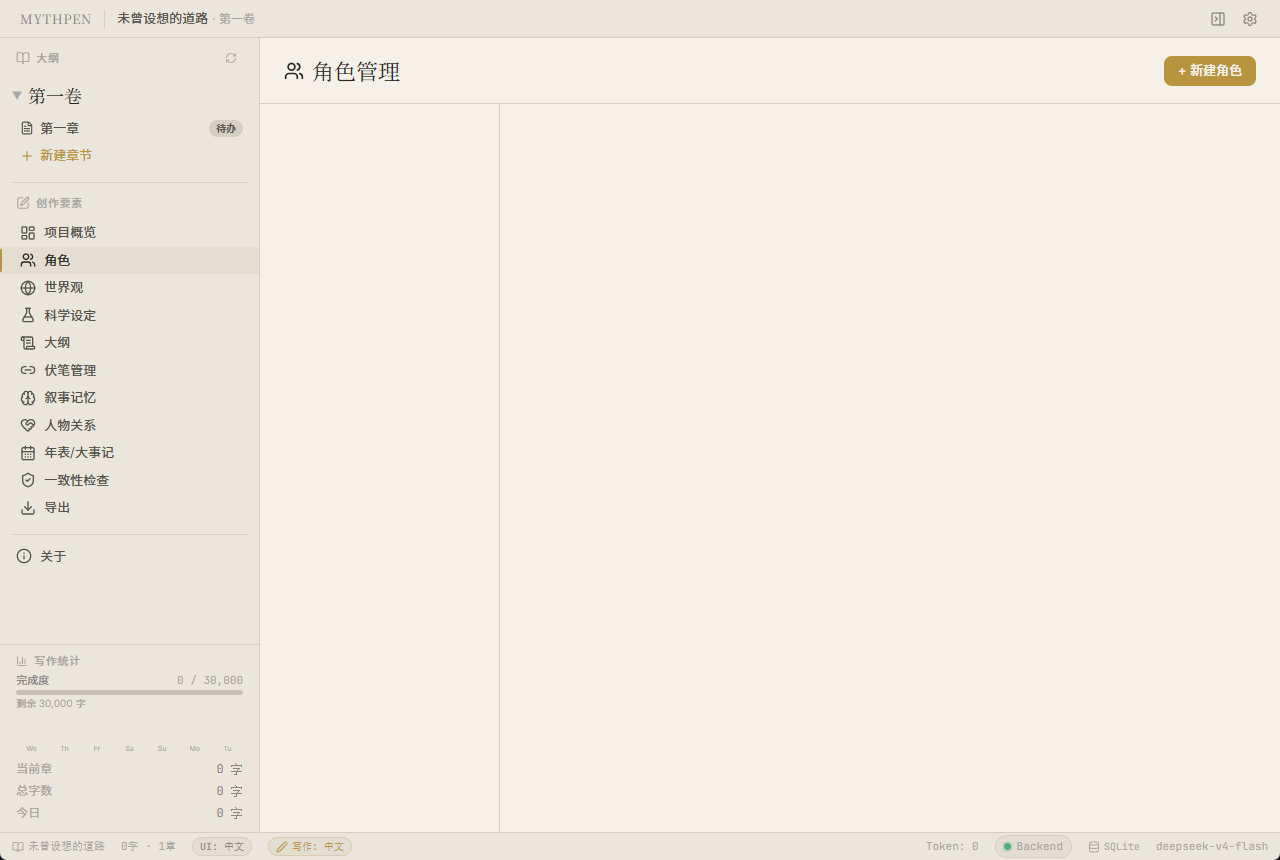Open 科学设定 flask icon
Screen dimensions: 1280x860
28,315
